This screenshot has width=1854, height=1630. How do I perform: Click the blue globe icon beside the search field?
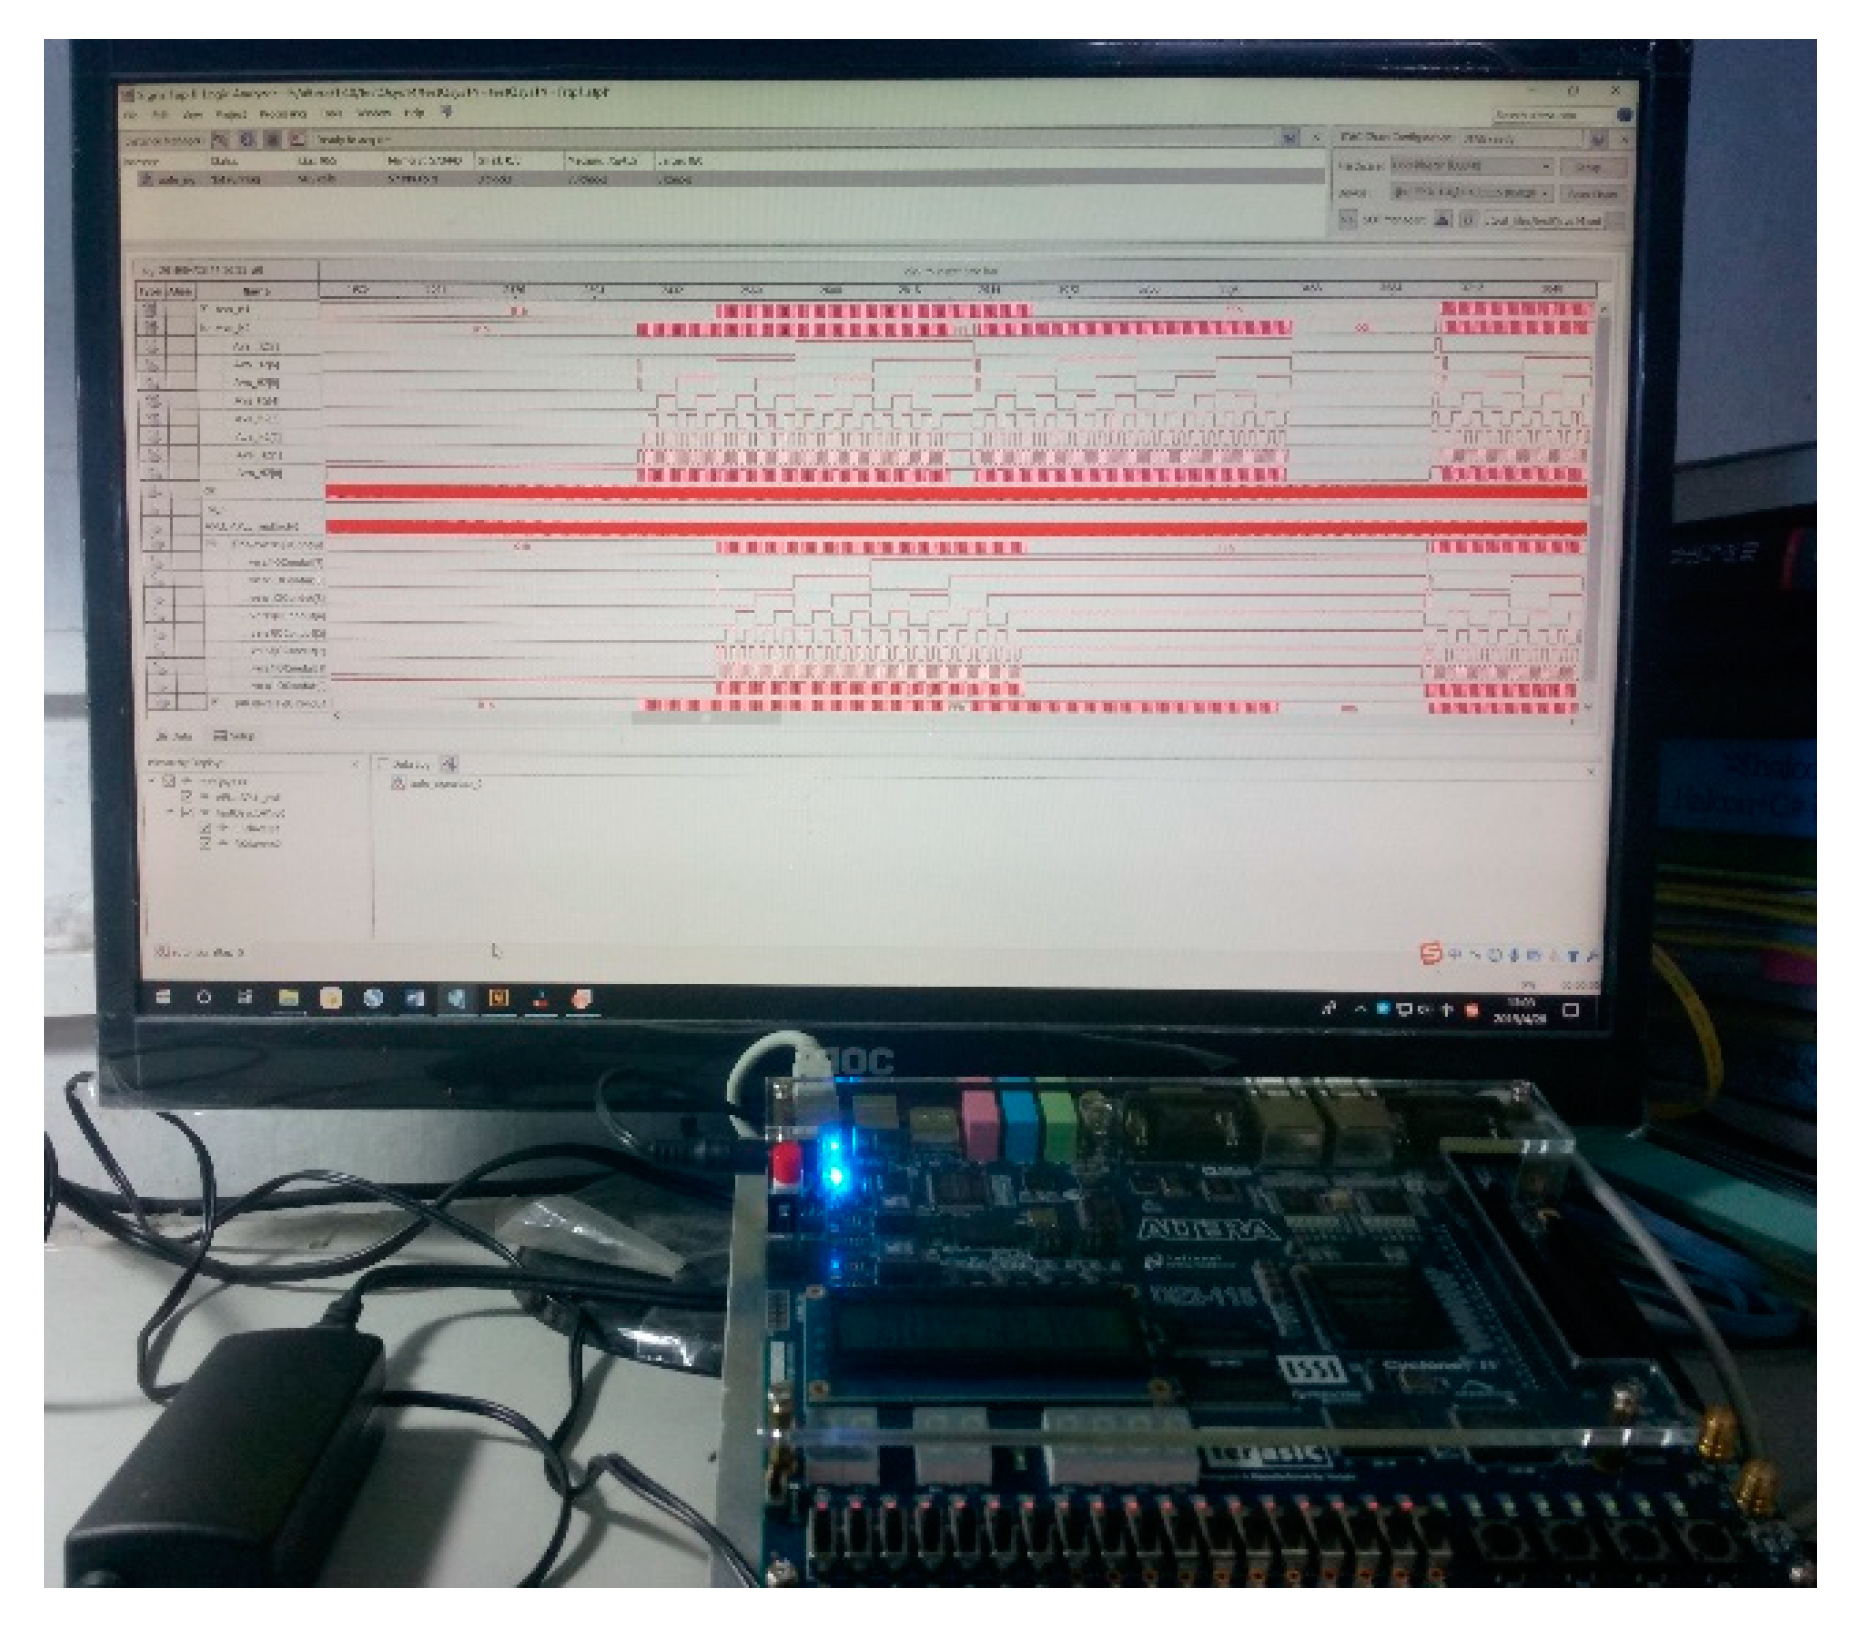tap(1624, 115)
